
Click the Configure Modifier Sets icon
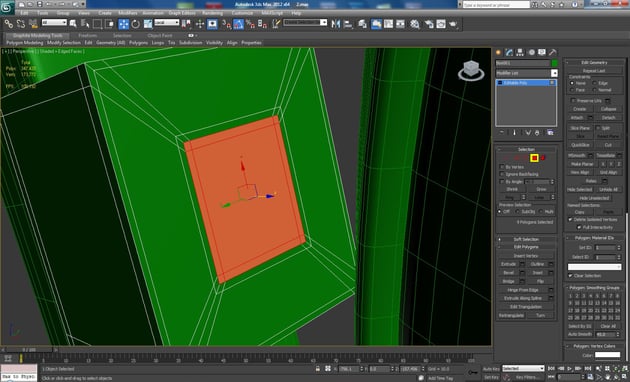click(x=550, y=133)
